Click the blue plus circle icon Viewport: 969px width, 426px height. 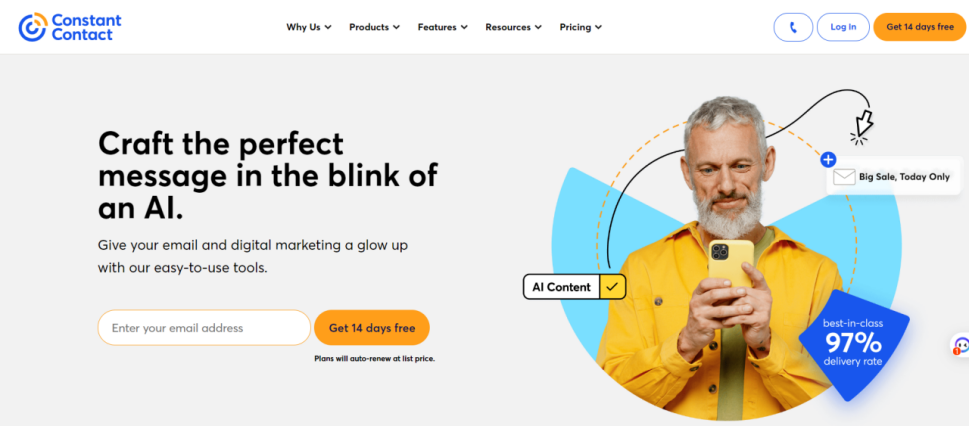point(828,160)
